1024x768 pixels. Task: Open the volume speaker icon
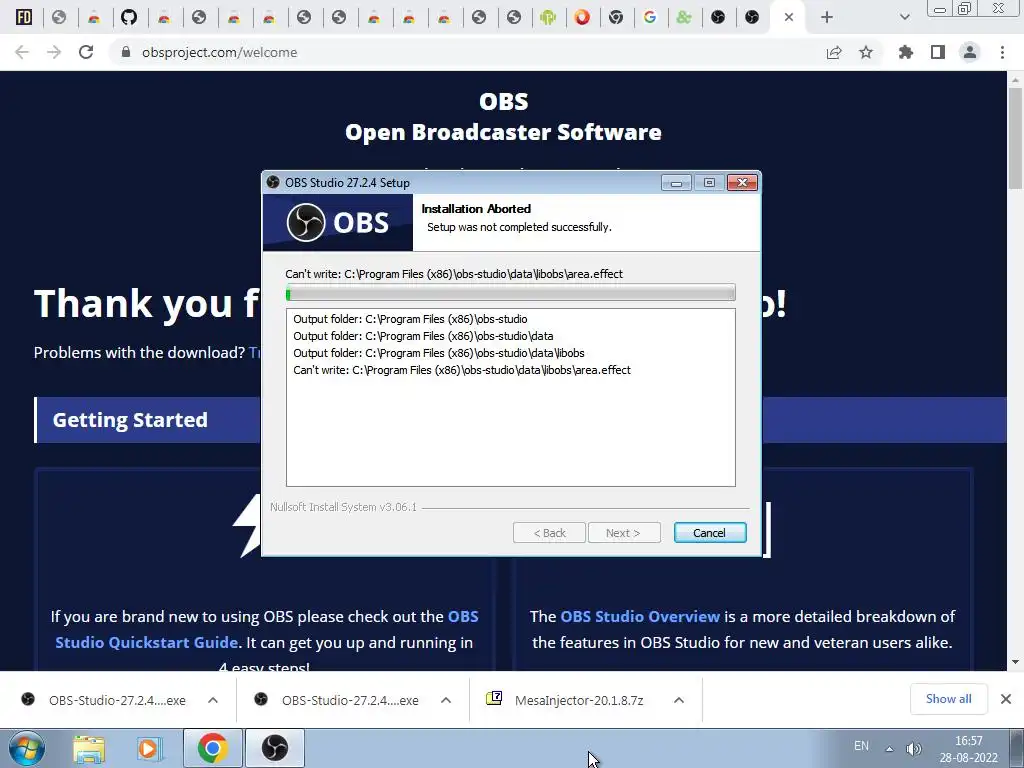point(914,749)
